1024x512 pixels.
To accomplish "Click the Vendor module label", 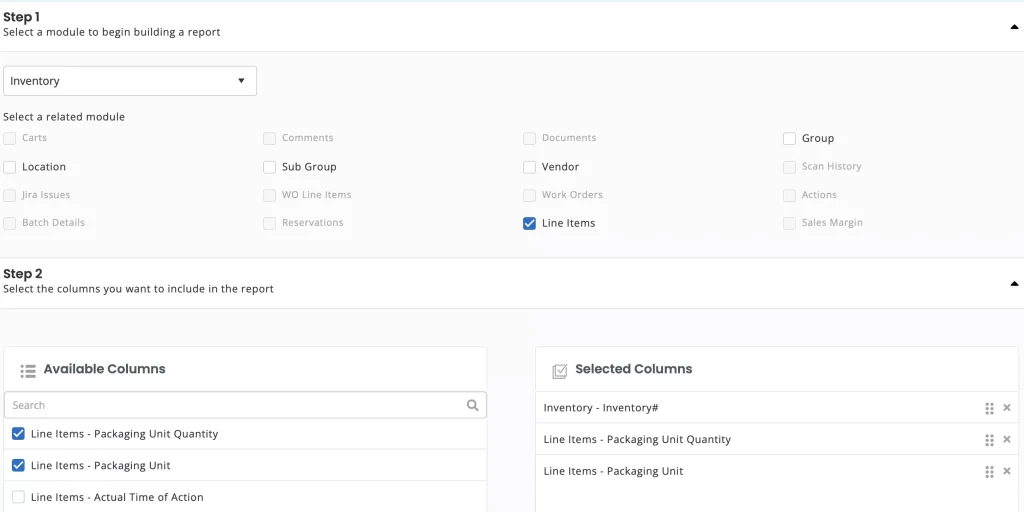I will point(560,167).
